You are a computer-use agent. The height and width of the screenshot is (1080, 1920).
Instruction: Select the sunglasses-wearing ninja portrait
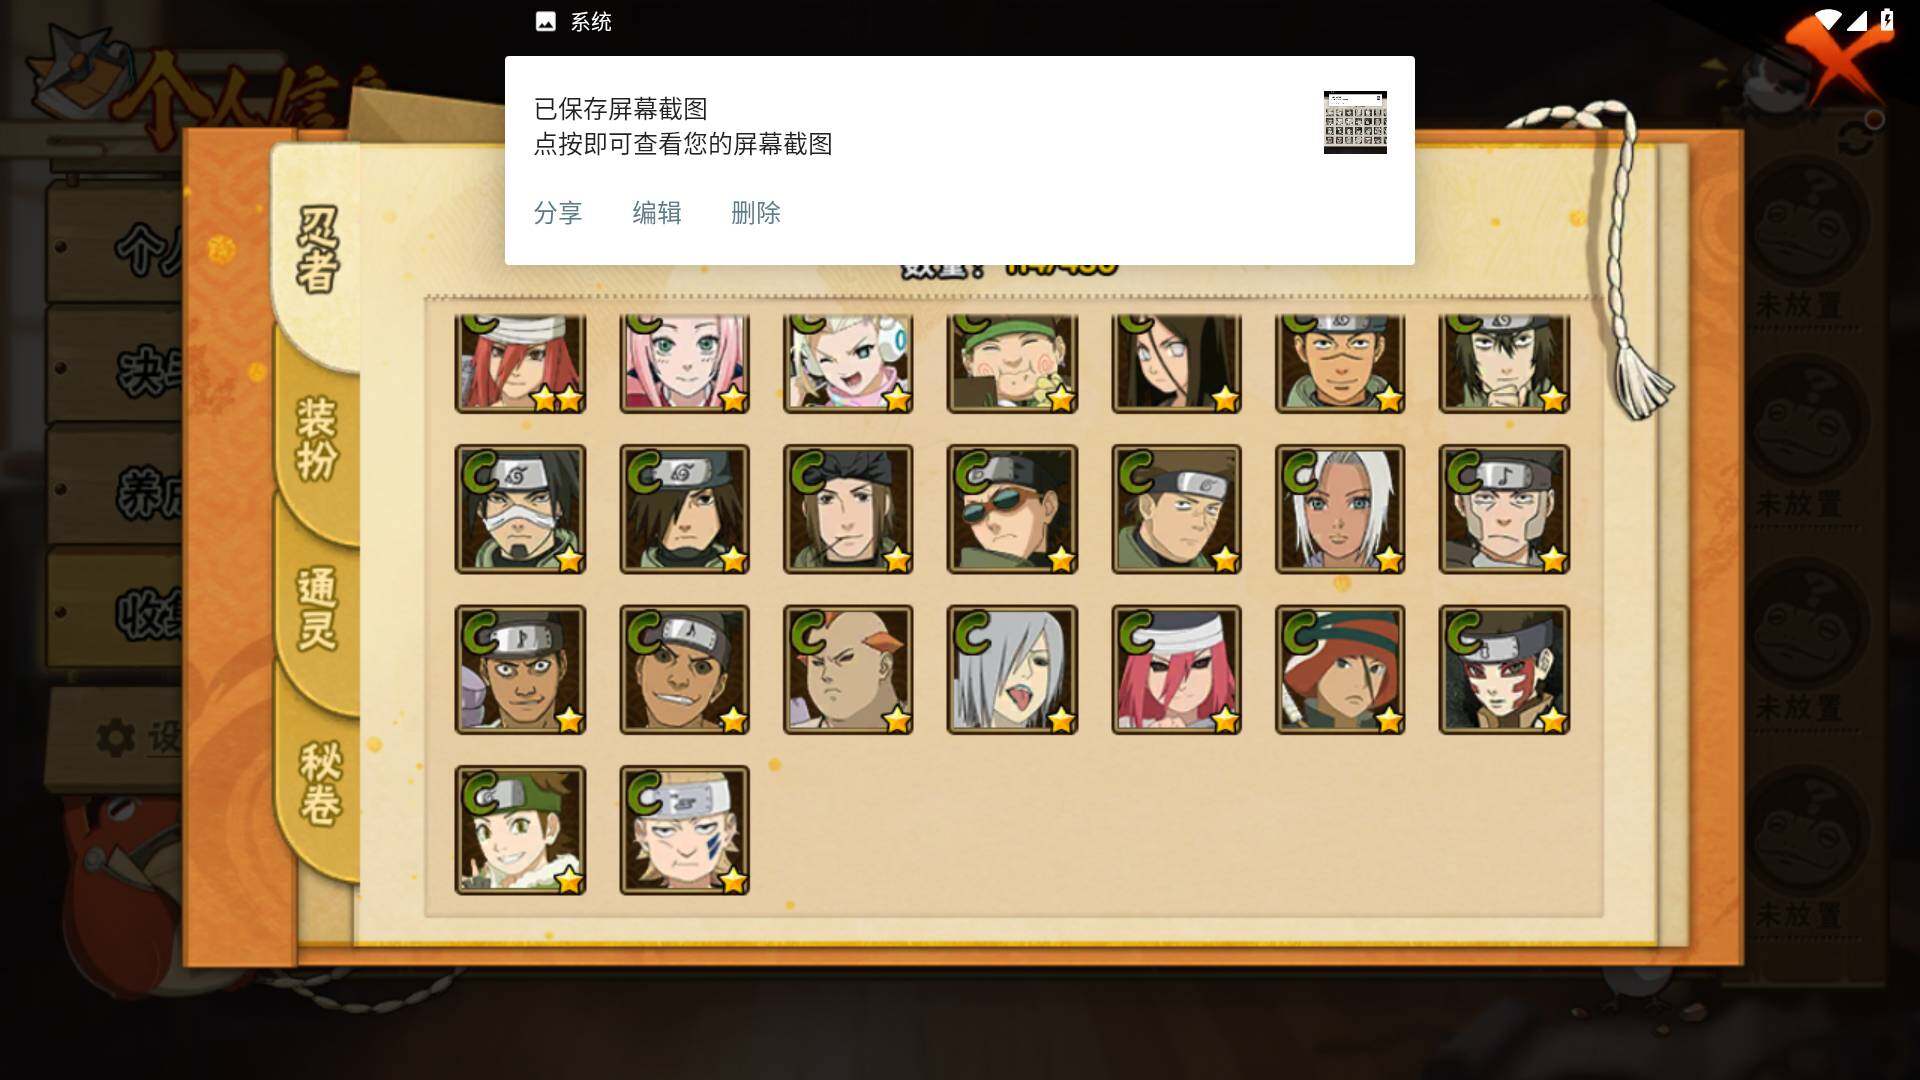click(1012, 509)
